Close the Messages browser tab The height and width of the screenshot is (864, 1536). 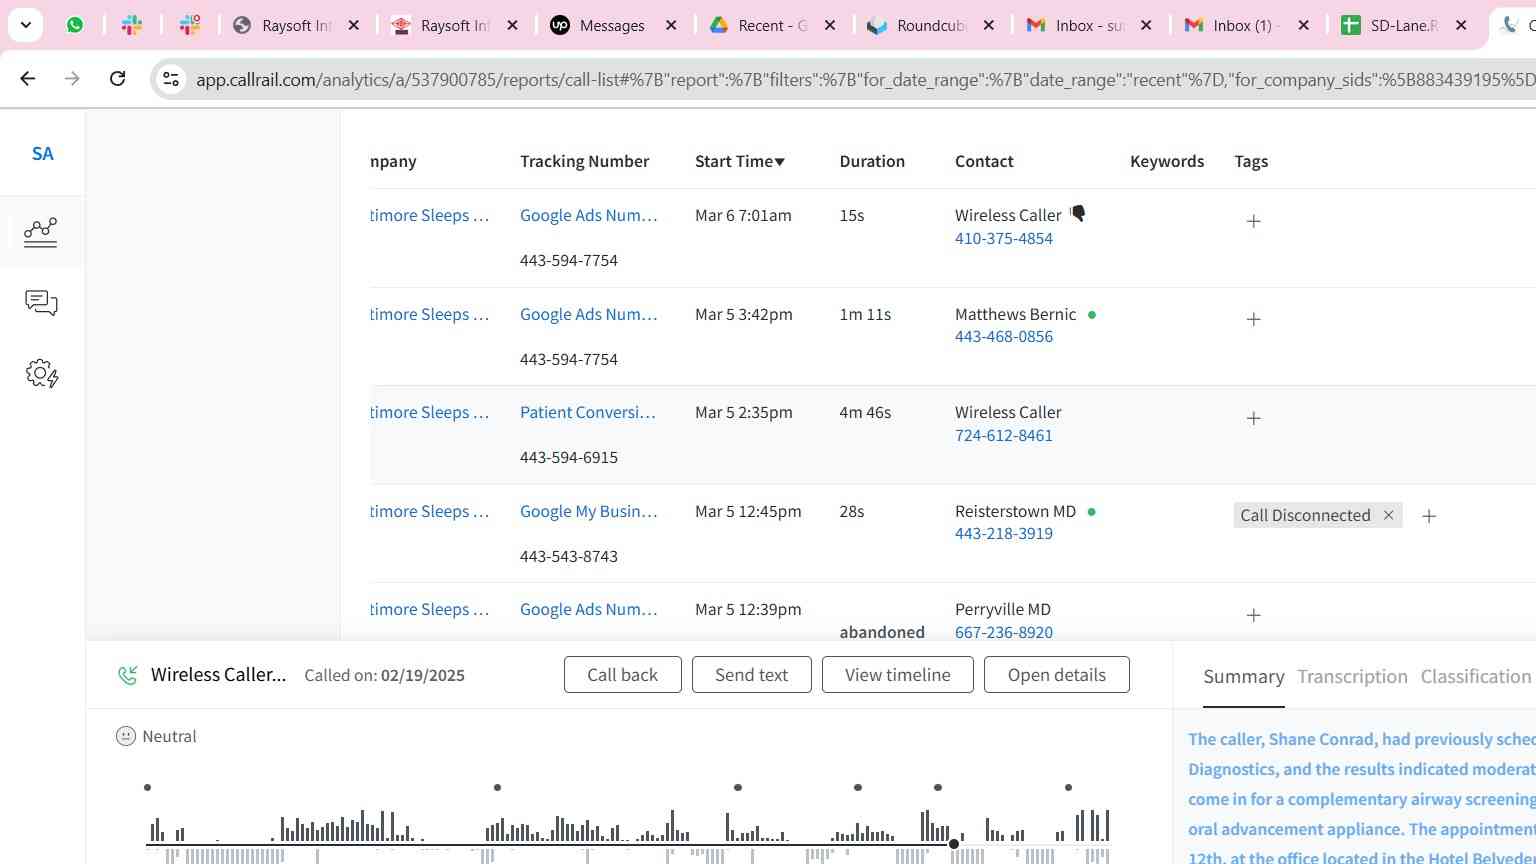pyautogui.click(x=671, y=25)
